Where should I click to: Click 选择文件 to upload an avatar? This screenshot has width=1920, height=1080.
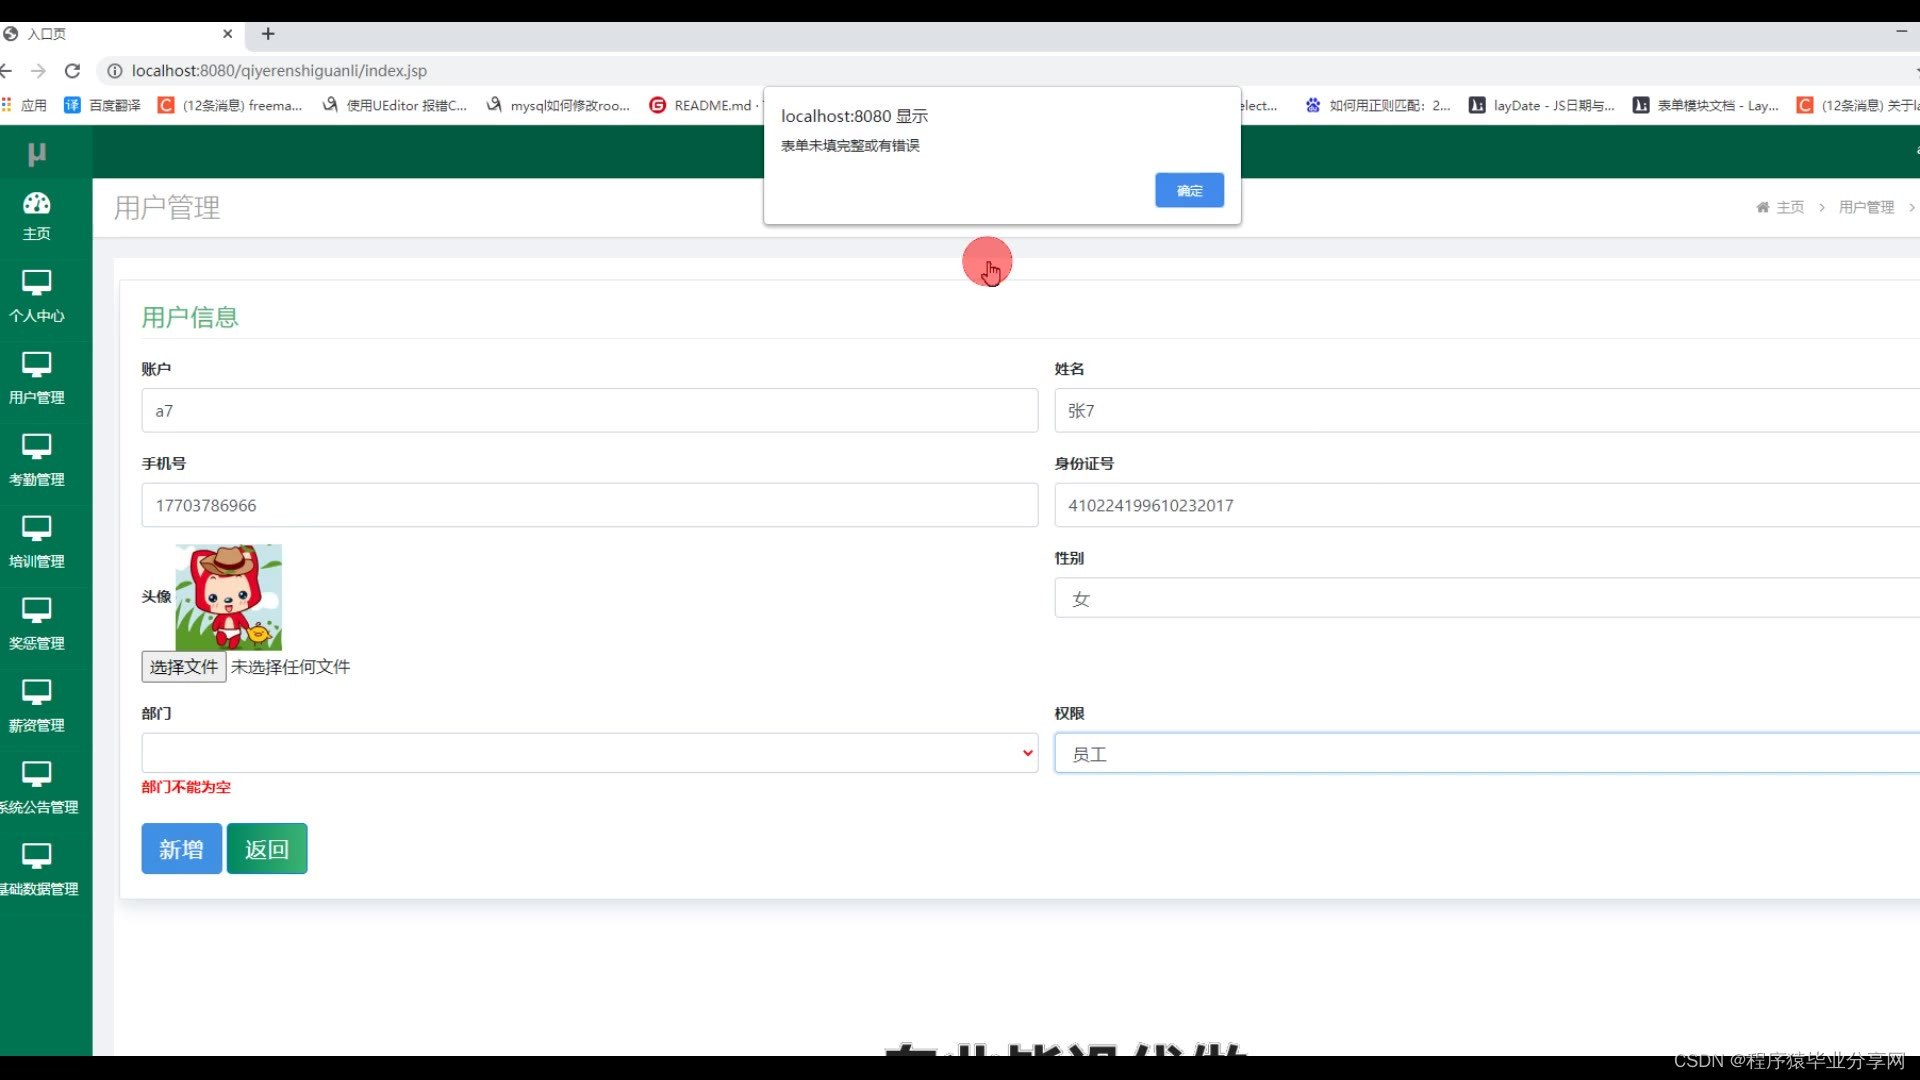[x=183, y=667]
